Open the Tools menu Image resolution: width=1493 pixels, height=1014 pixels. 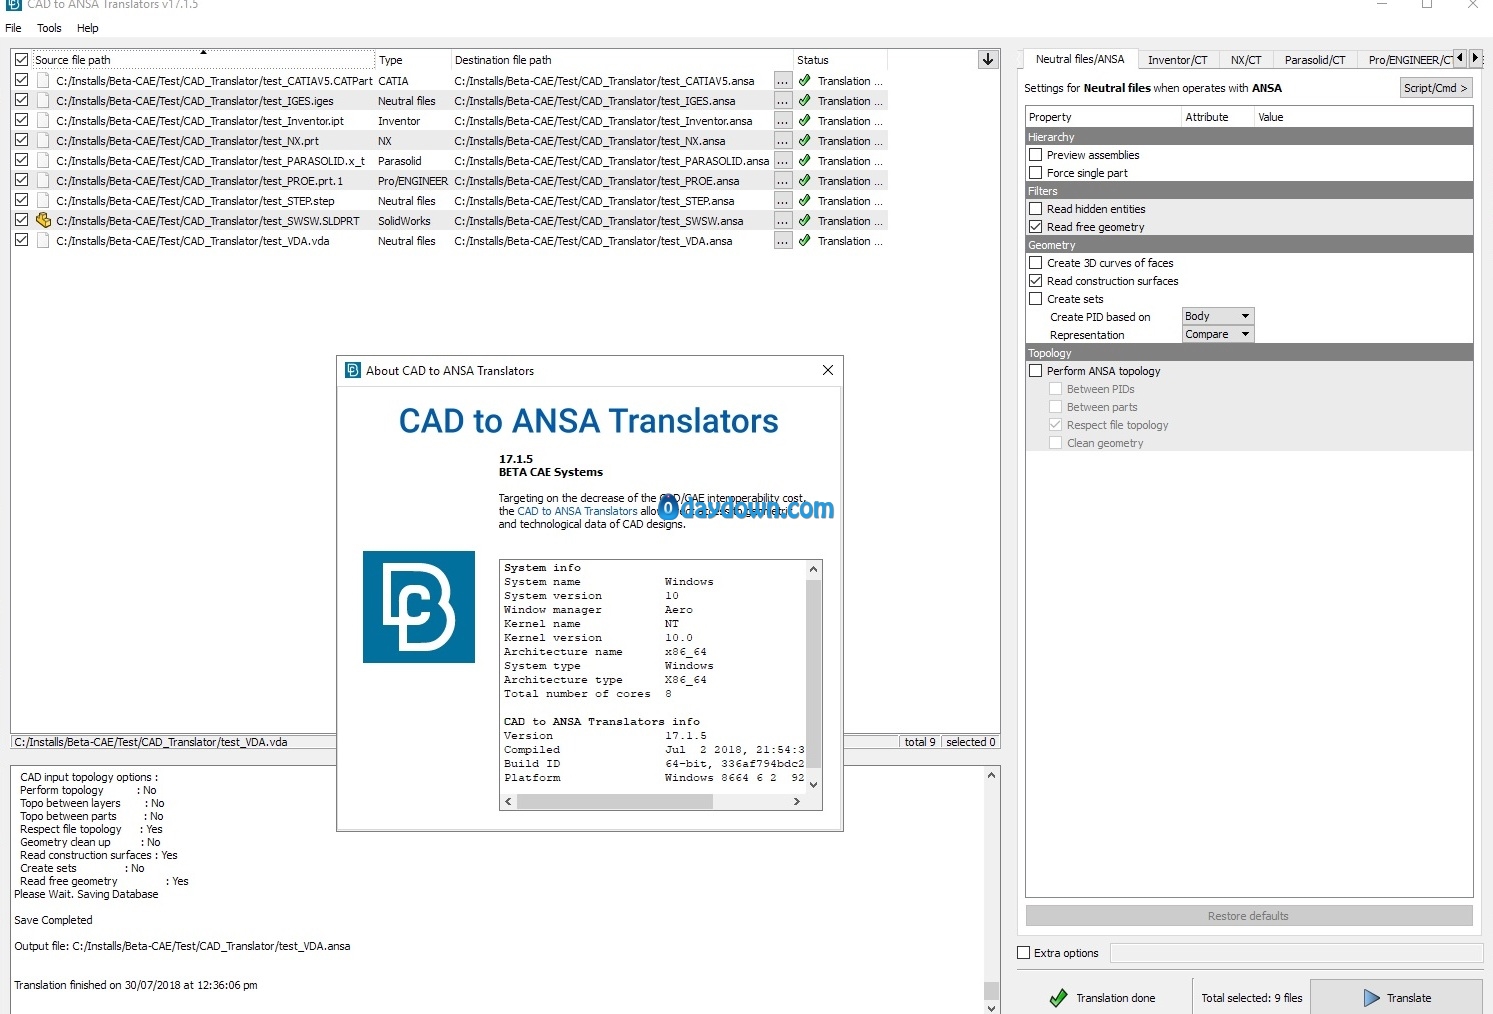point(49,28)
